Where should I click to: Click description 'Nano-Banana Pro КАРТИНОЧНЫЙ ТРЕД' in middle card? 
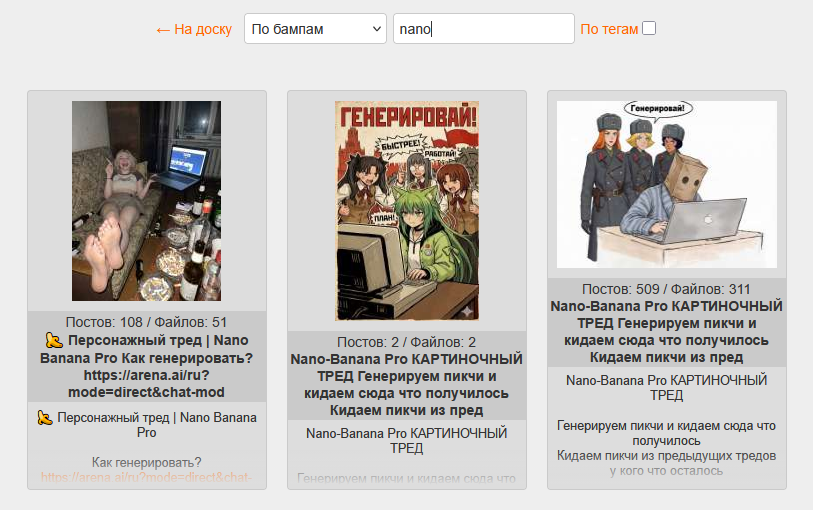(x=406, y=441)
